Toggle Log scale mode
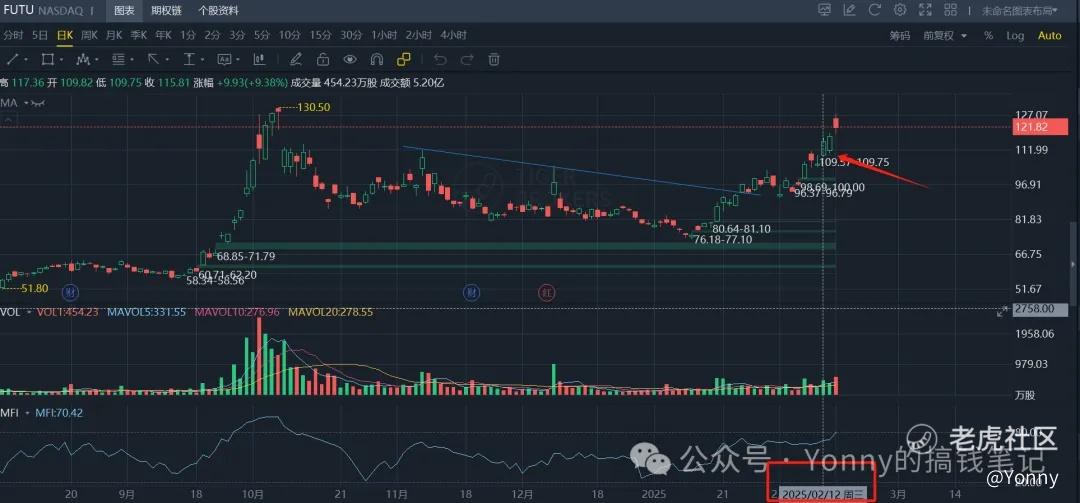This screenshot has width=1080, height=503. coord(1015,36)
